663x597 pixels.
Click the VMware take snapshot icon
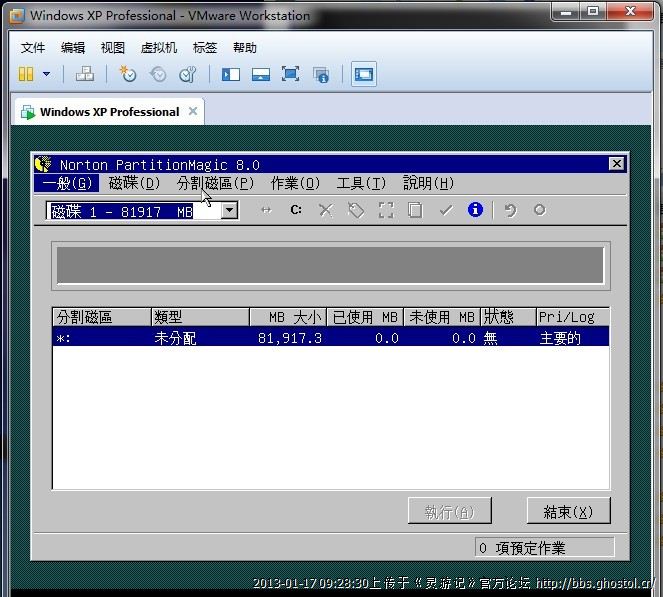[128, 74]
